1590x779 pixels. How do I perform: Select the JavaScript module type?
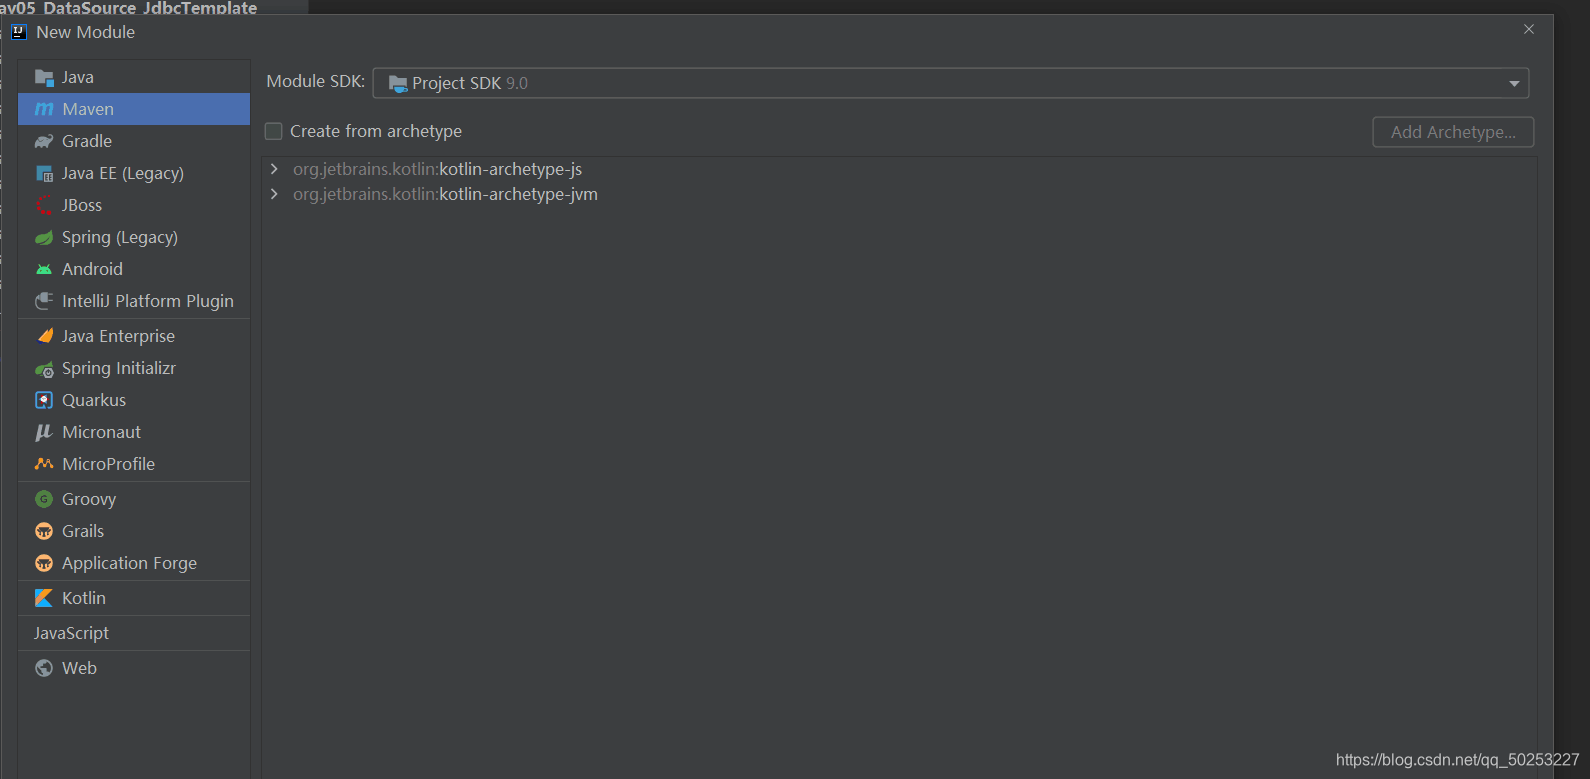point(134,633)
